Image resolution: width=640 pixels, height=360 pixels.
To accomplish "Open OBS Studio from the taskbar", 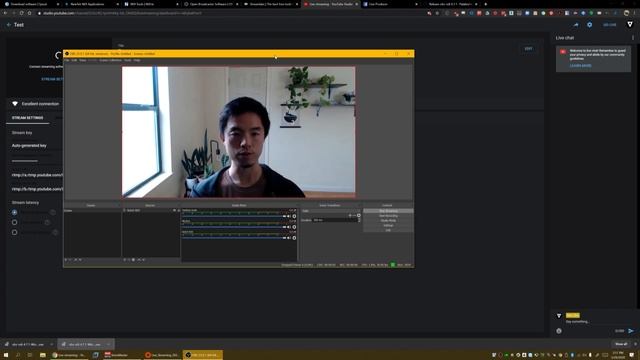I will click(203, 355).
